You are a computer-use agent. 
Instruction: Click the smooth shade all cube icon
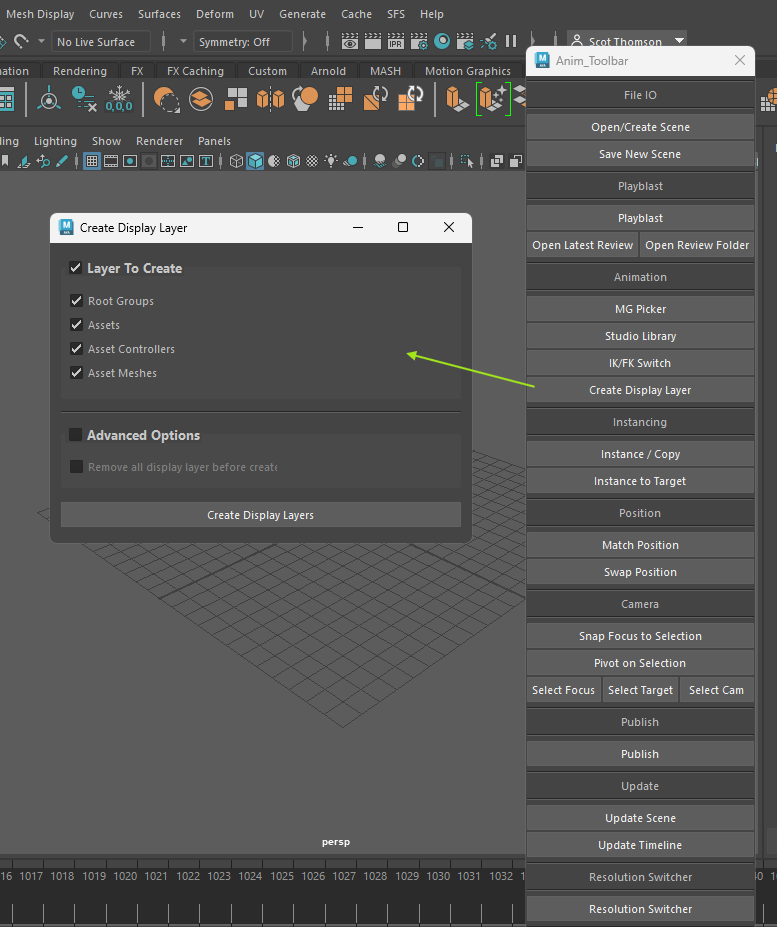coord(255,161)
